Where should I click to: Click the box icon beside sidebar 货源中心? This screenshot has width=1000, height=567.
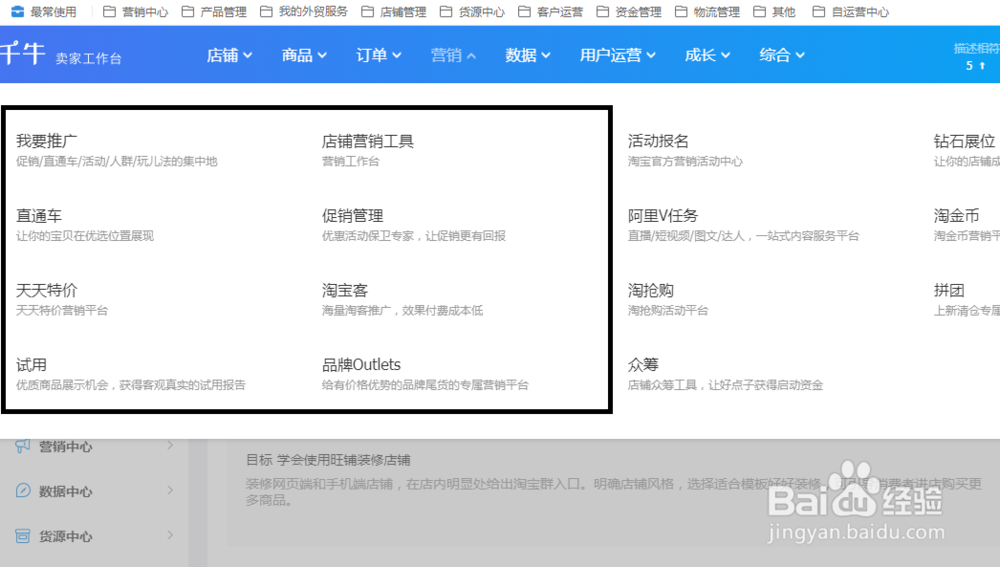tap(22, 536)
